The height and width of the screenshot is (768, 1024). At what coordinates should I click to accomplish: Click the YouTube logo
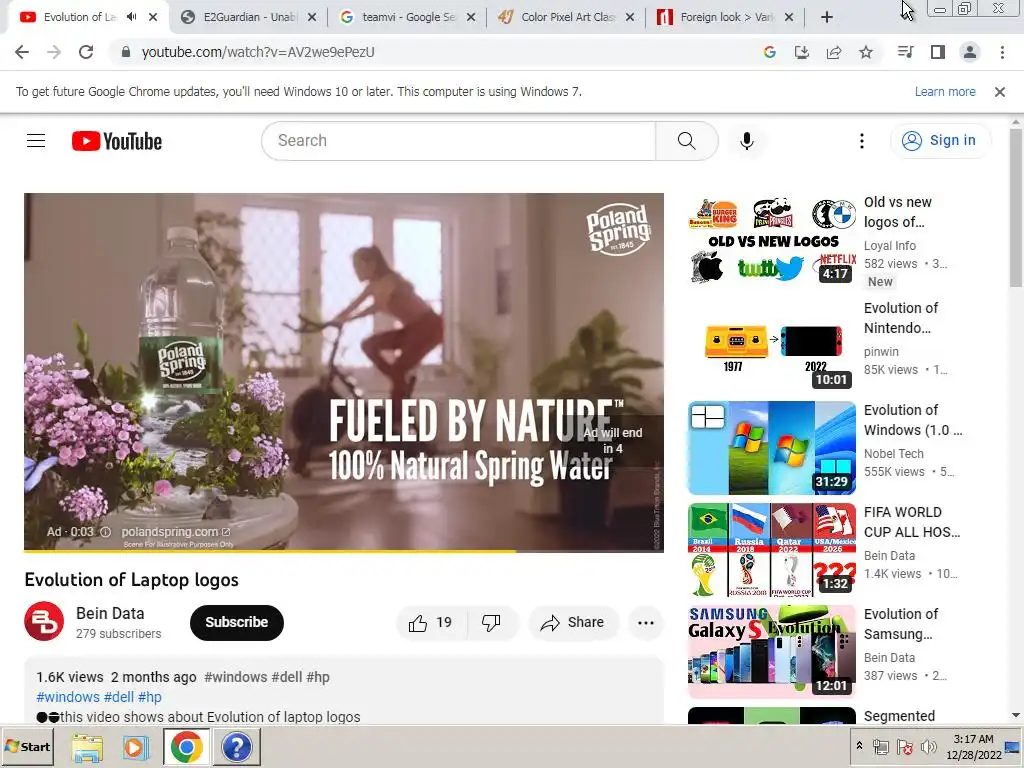[x=117, y=141]
